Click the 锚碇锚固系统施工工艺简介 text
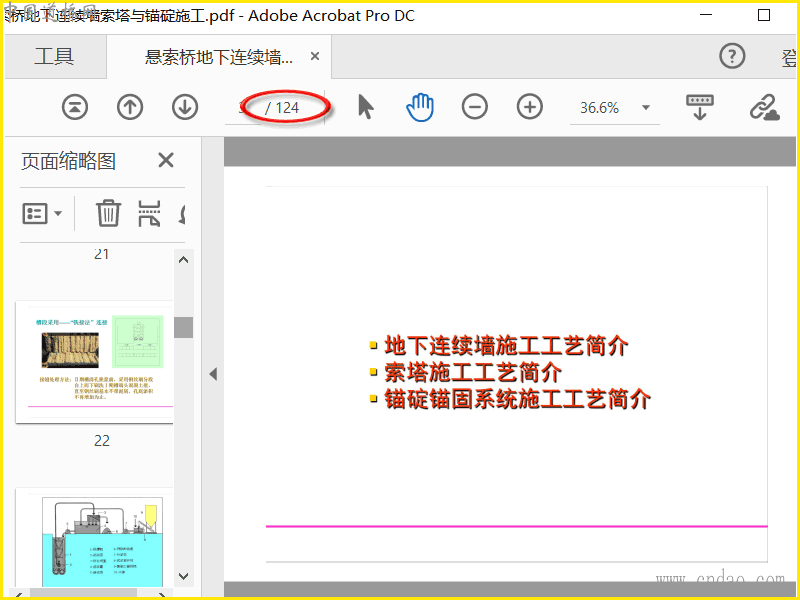 point(517,398)
